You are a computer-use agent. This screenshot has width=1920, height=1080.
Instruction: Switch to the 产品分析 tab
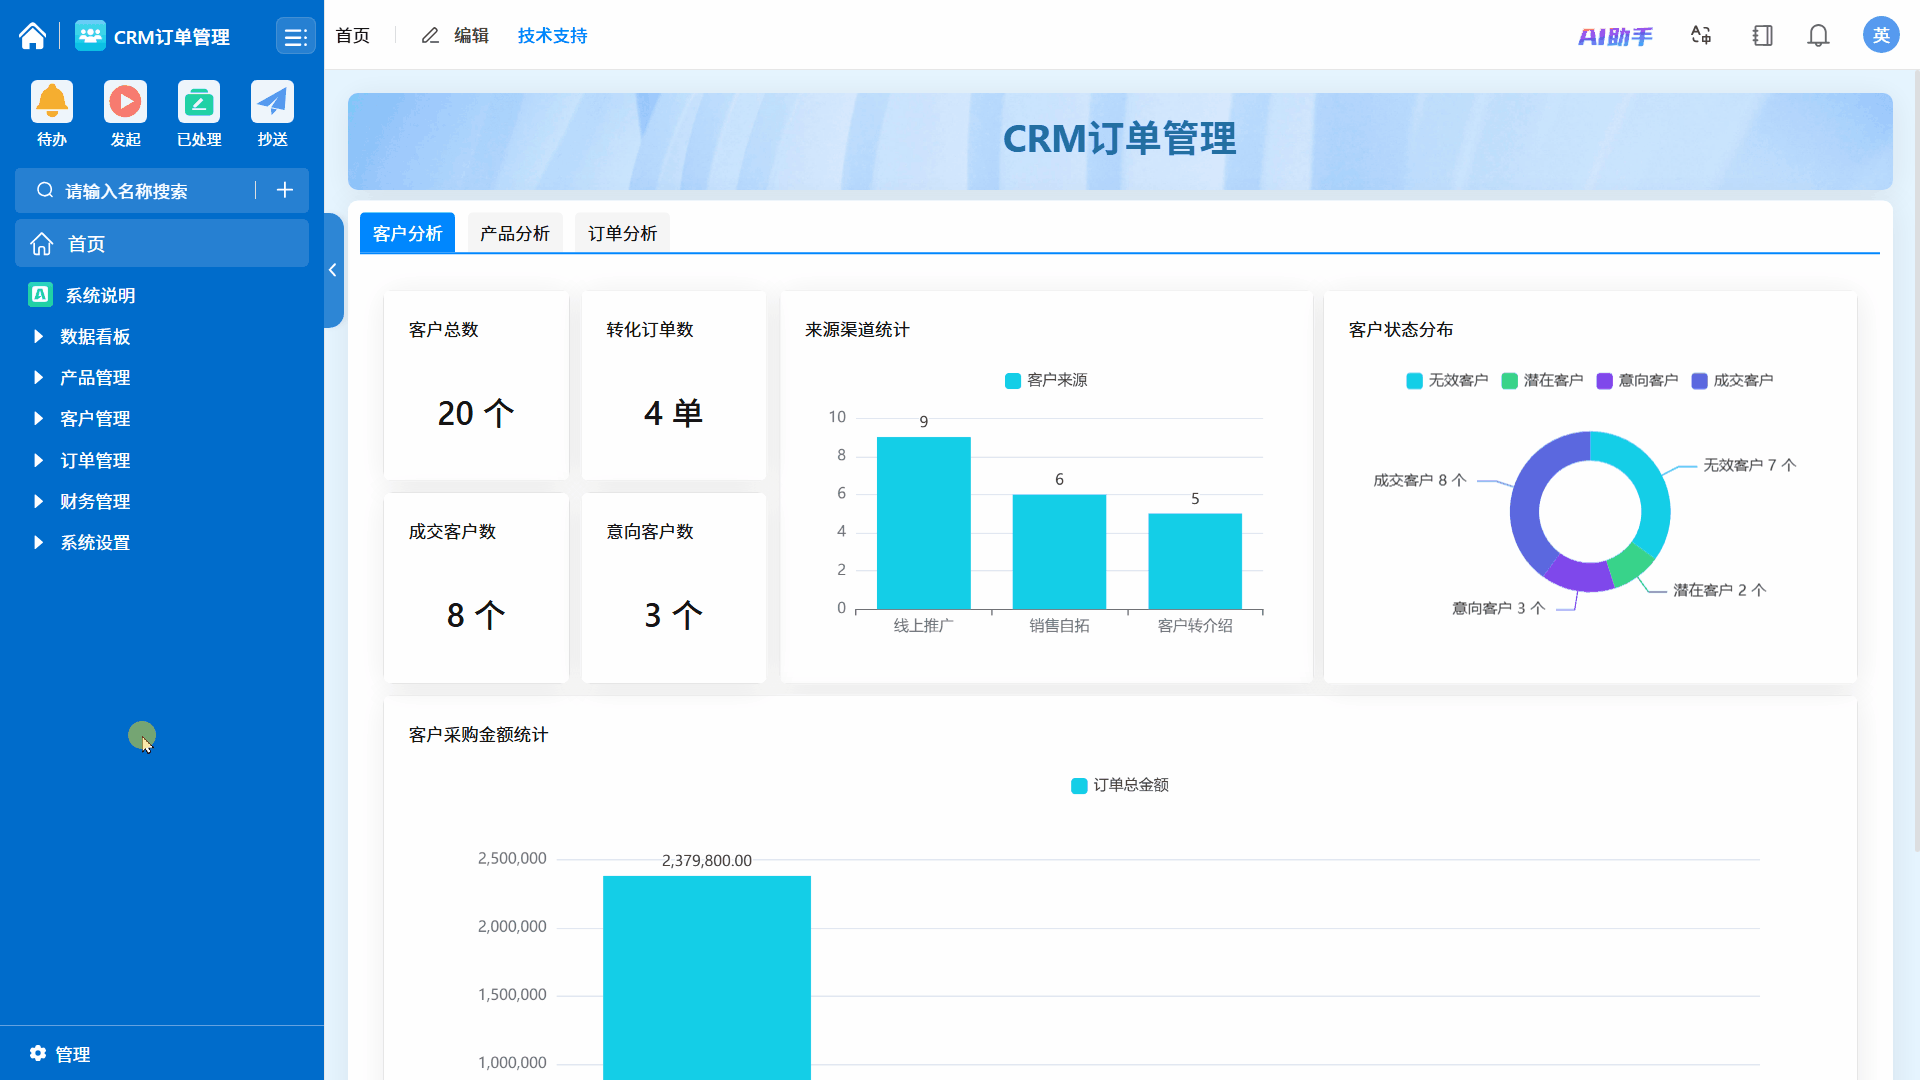(515, 233)
